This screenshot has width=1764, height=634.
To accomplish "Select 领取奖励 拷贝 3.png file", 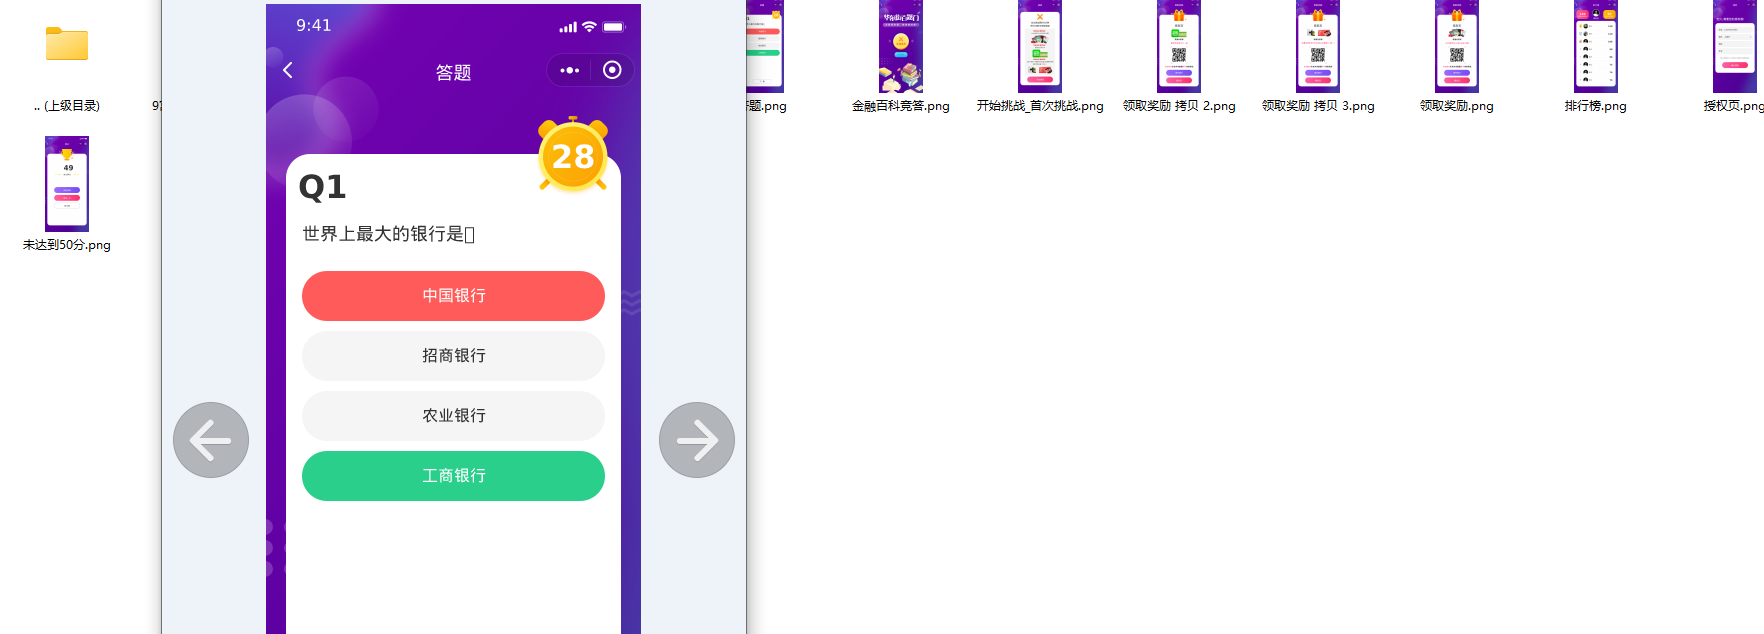I will pos(1318,47).
